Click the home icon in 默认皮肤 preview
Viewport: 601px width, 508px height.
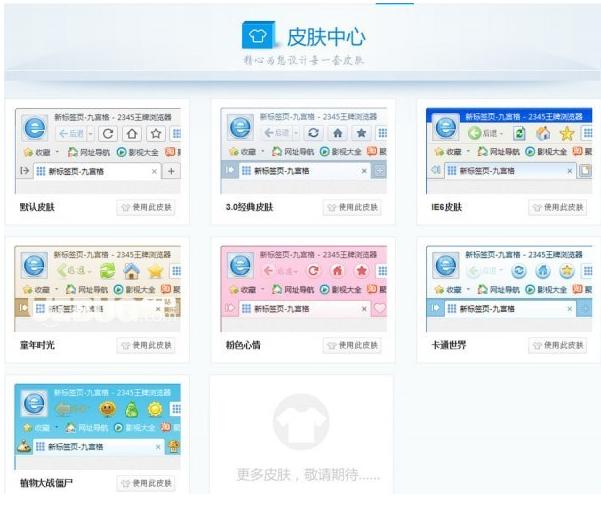click(132, 133)
